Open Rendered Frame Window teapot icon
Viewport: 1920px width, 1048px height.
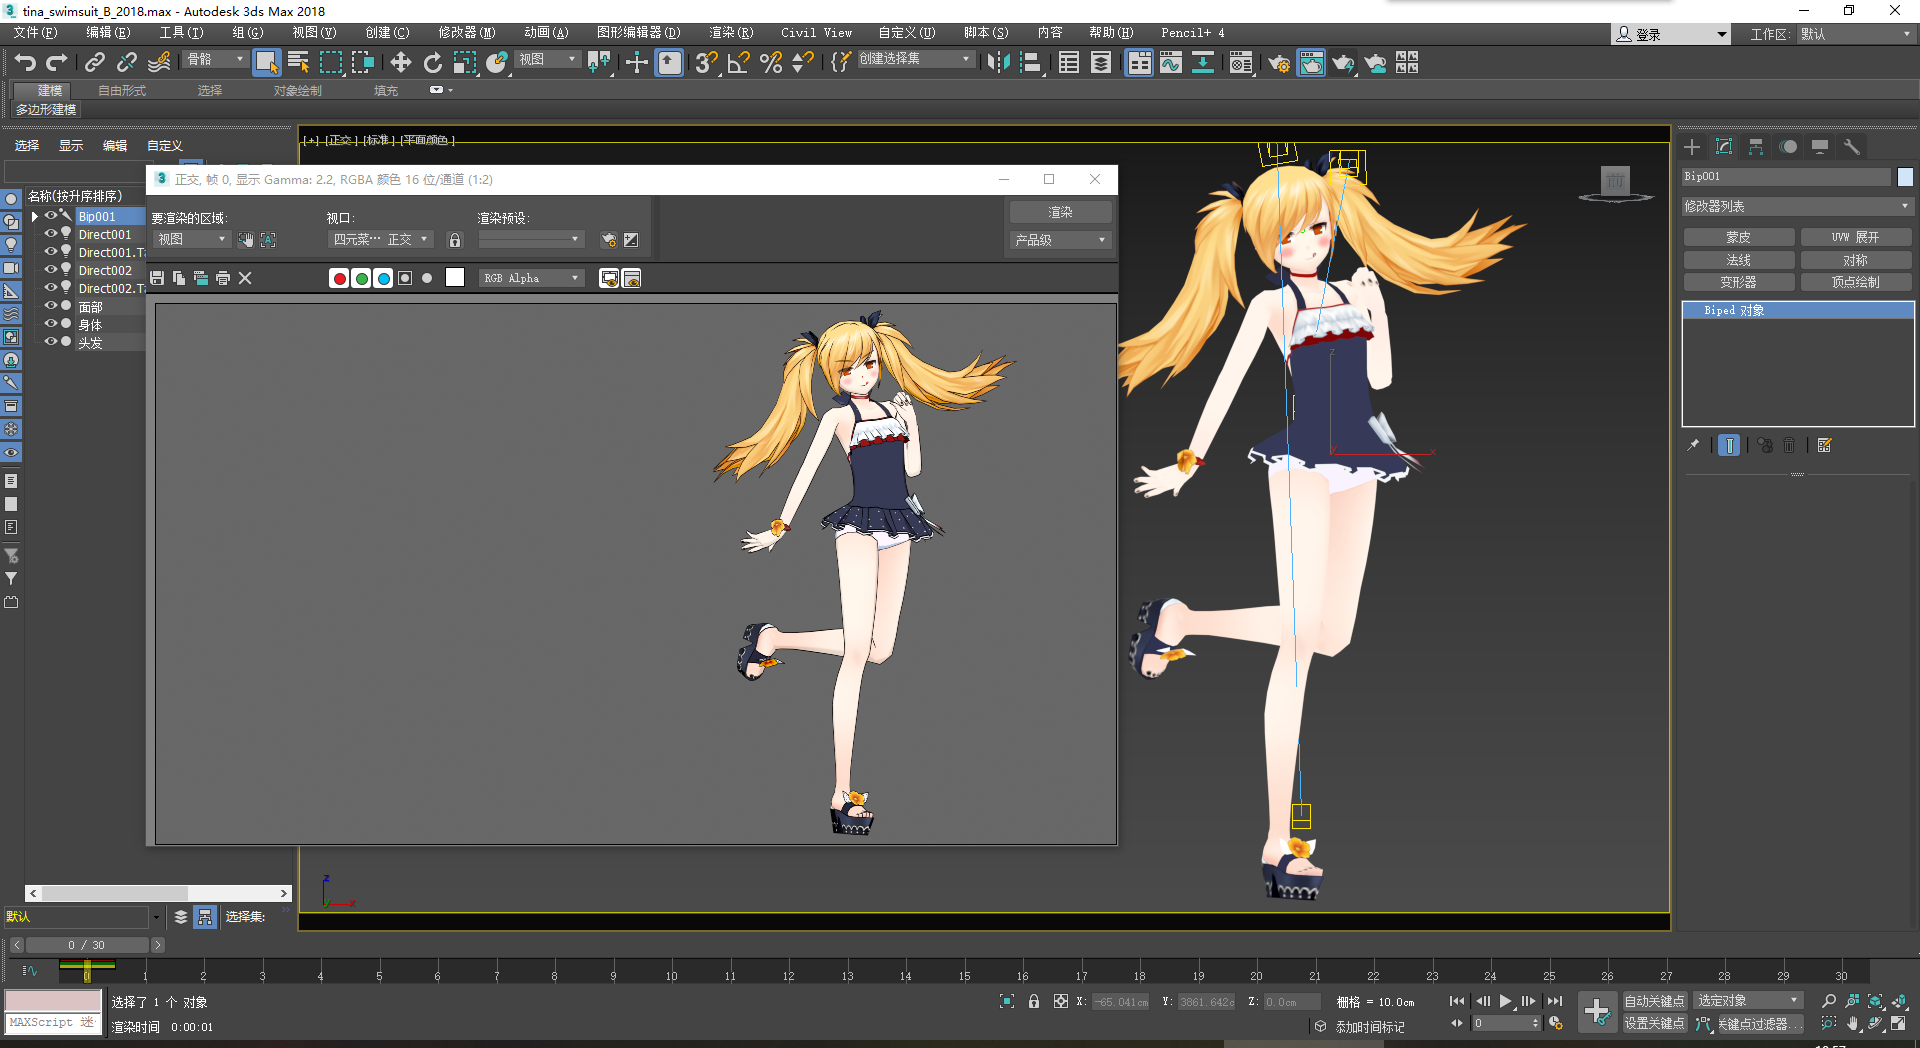1311,63
